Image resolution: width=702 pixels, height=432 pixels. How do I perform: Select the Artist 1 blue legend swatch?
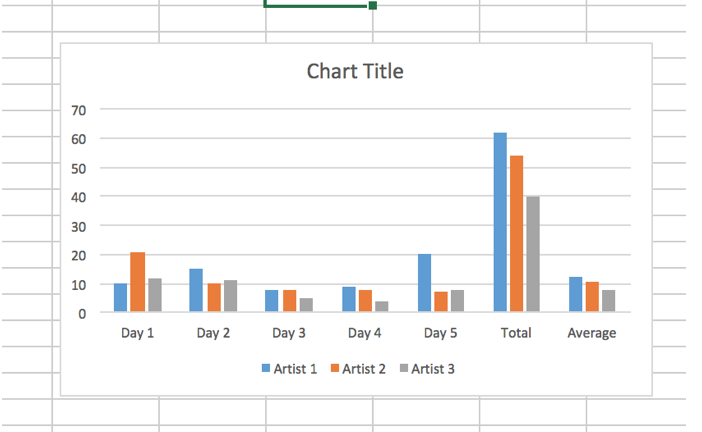point(266,368)
